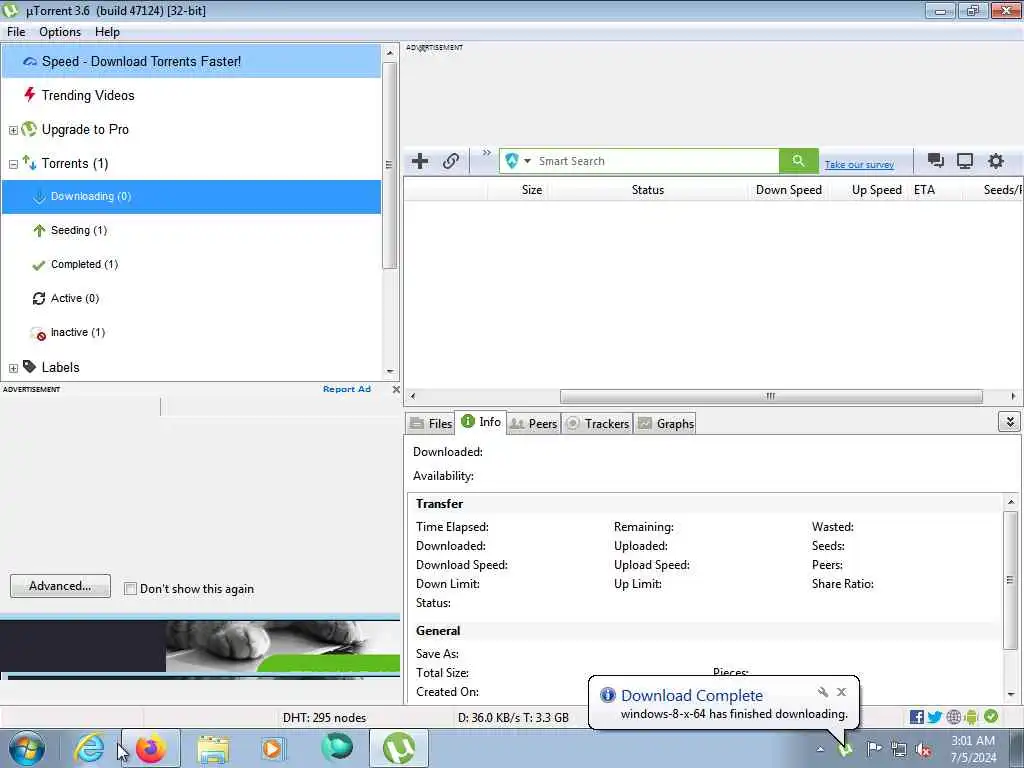Open Windows Explorer from the taskbar
This screenshot has width=1024, height=768.
point(213,750)
